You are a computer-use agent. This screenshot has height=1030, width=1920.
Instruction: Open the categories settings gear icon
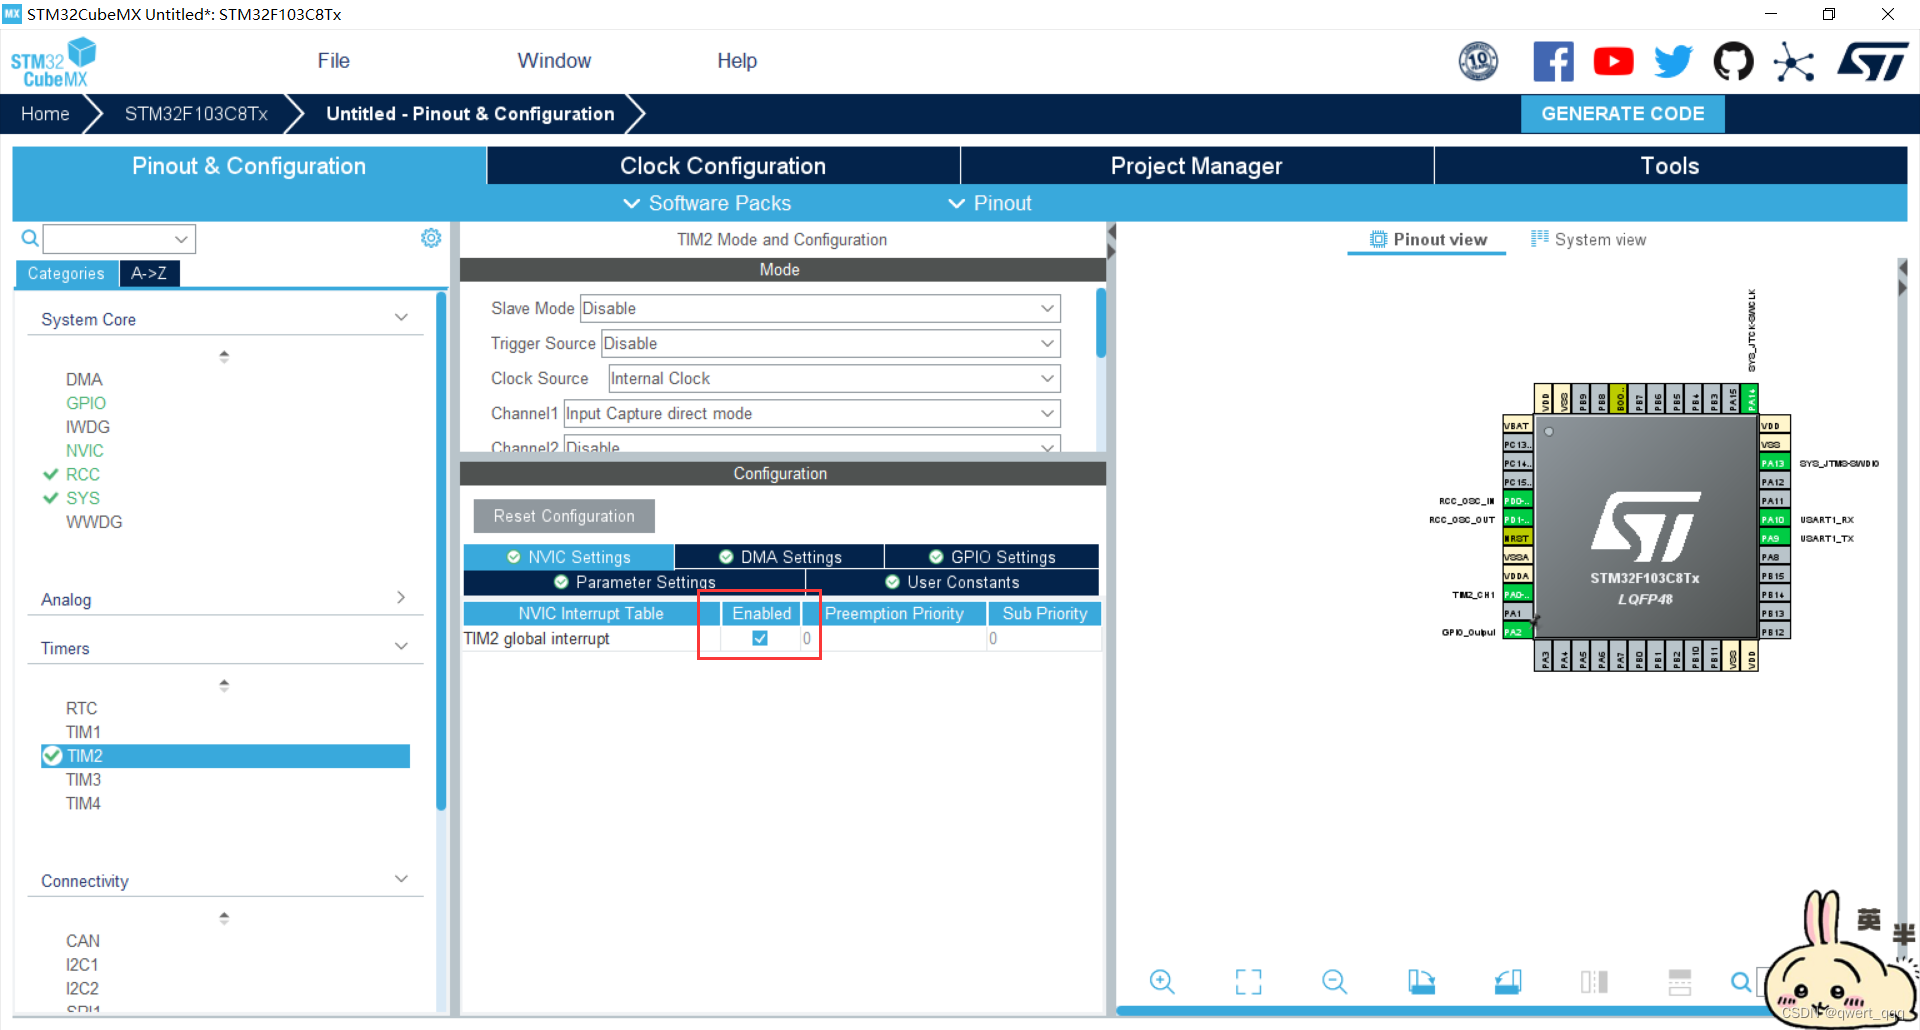point(431,238)
